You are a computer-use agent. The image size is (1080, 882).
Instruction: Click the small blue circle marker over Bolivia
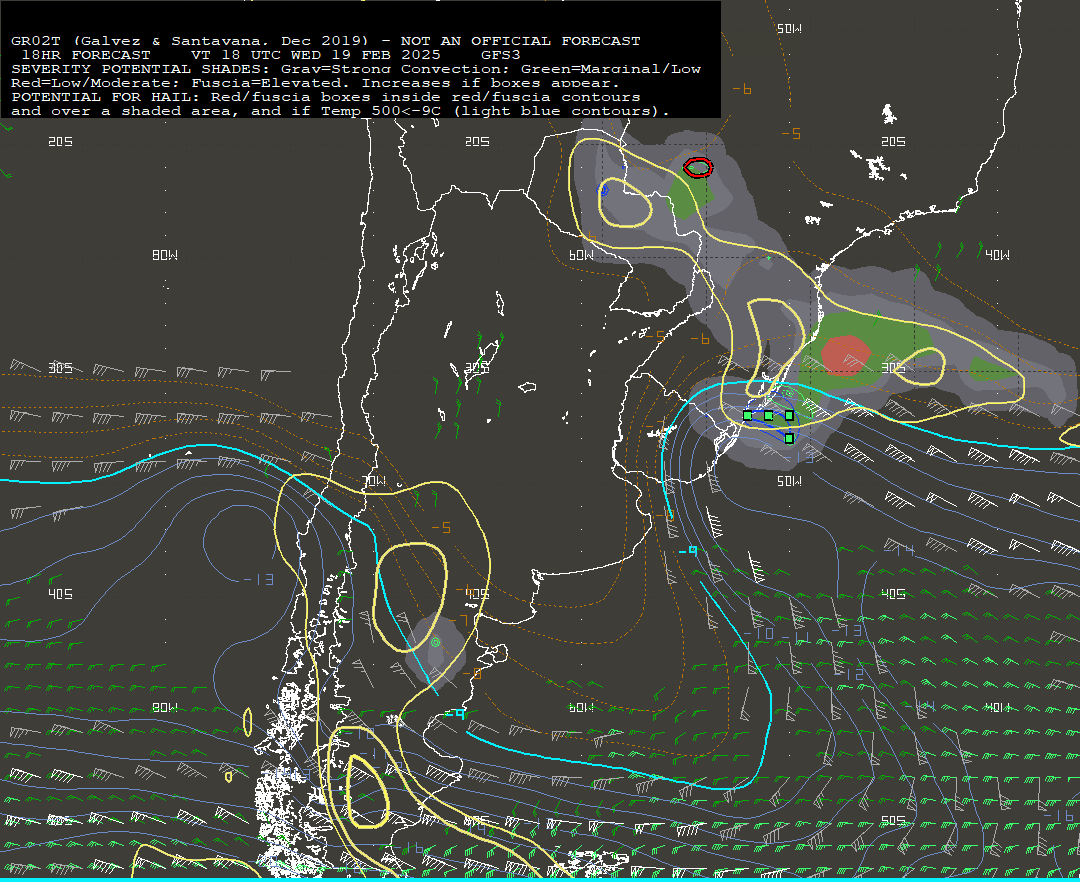pos(605,190)
